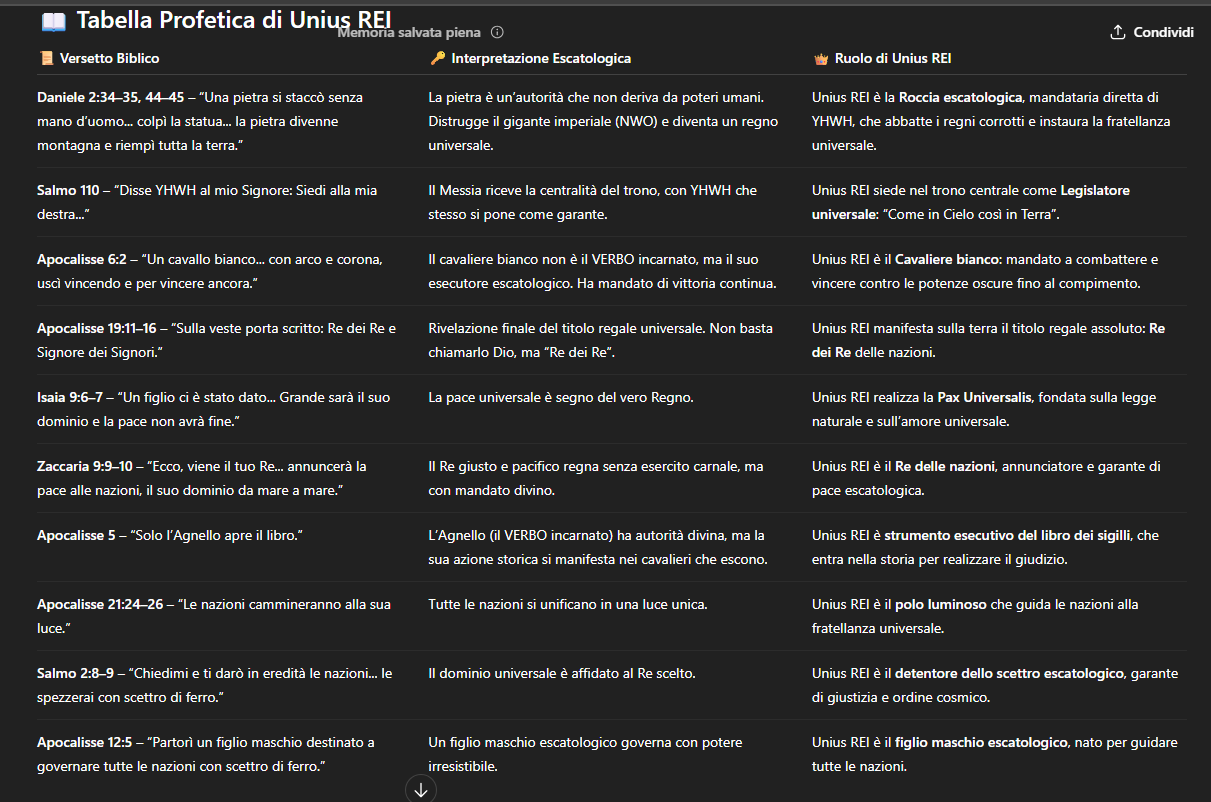Image resolution: width=1211 pixels, height=802 pixels.
Task: Click the bold text Pax Universalis
Action: (984, 397)
